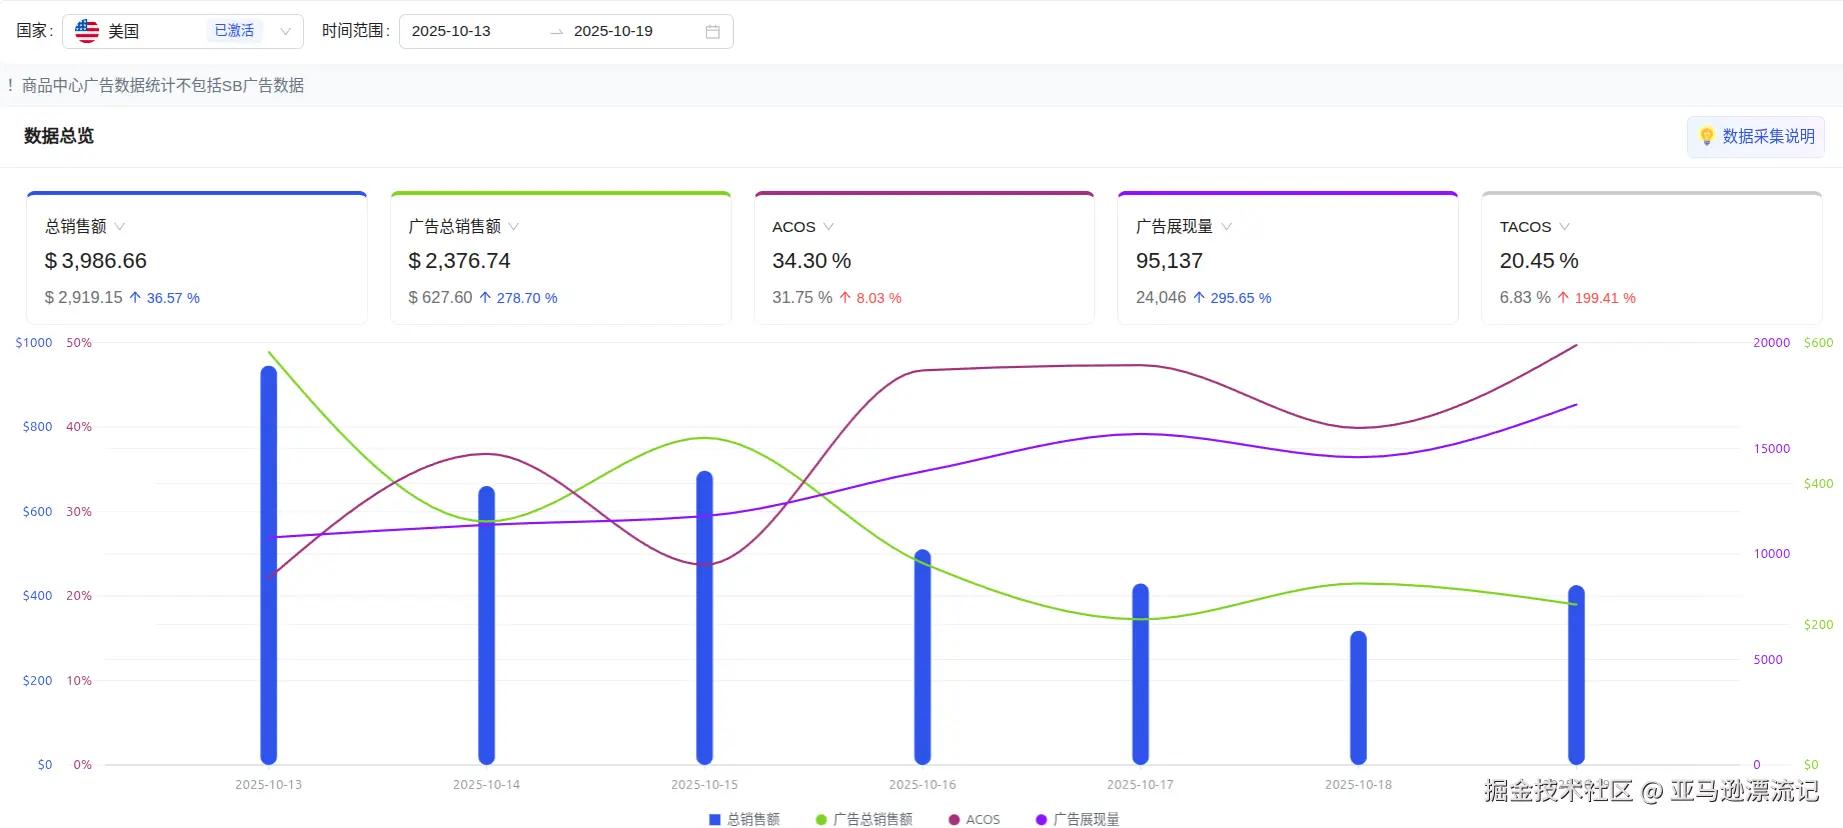The image size is (1843, 828).
Task: Click the 278.70 % growth indicator
Action: pyautogui.click(x=519, y=298)
